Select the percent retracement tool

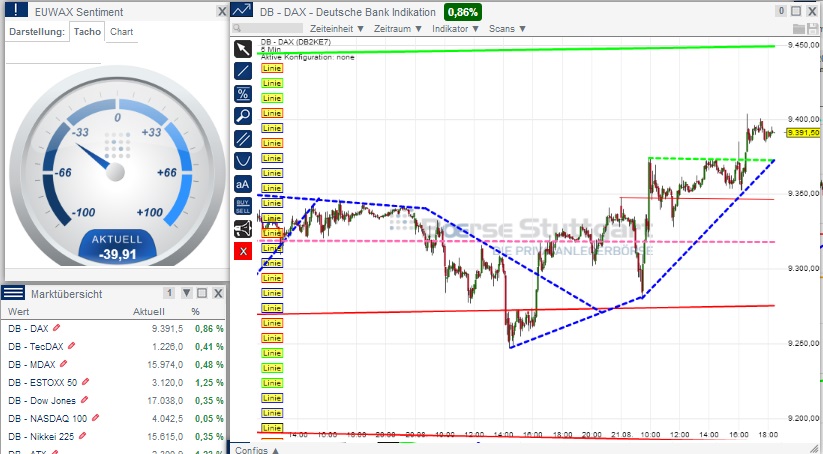[x=243, y=93]
